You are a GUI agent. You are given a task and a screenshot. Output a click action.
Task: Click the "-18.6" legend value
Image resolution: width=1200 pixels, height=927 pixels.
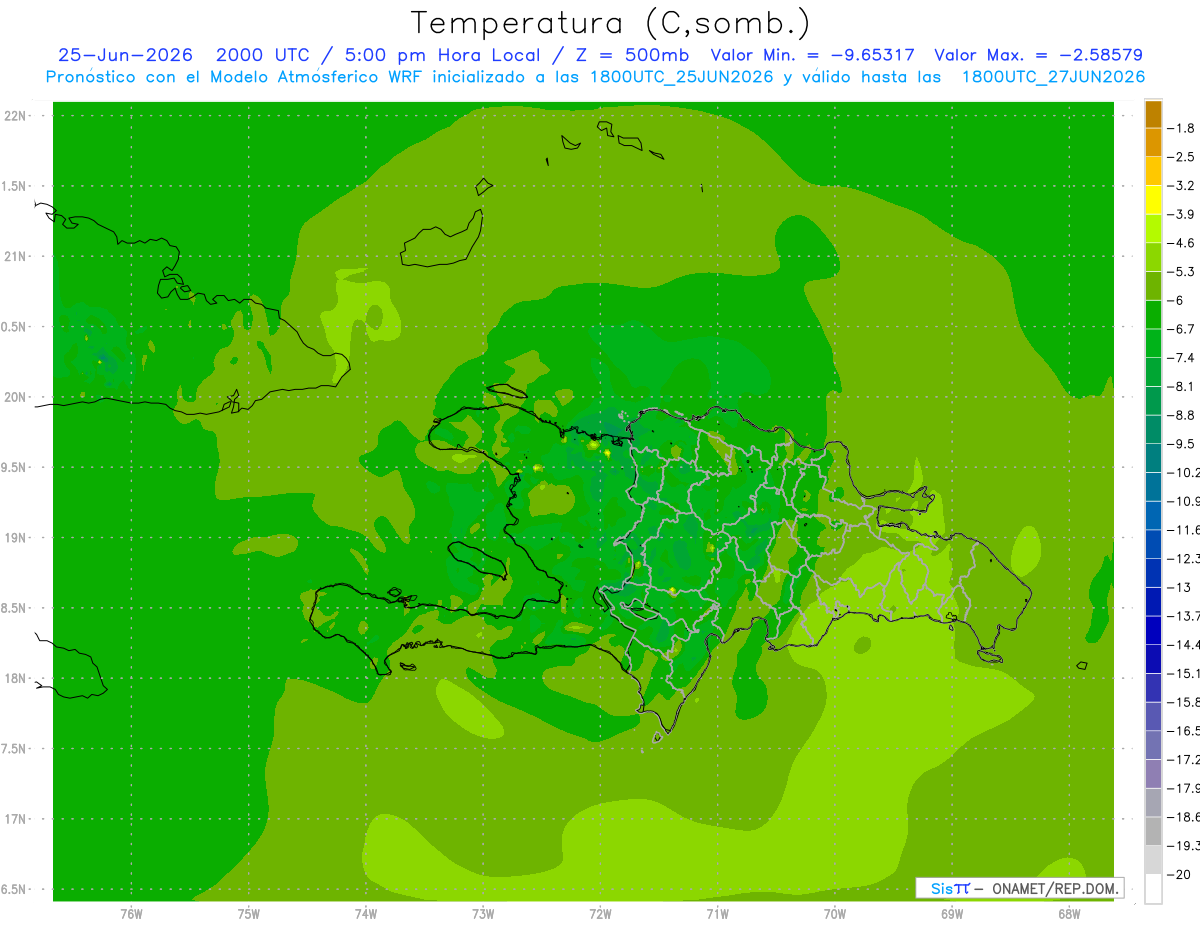(1184, 817)
